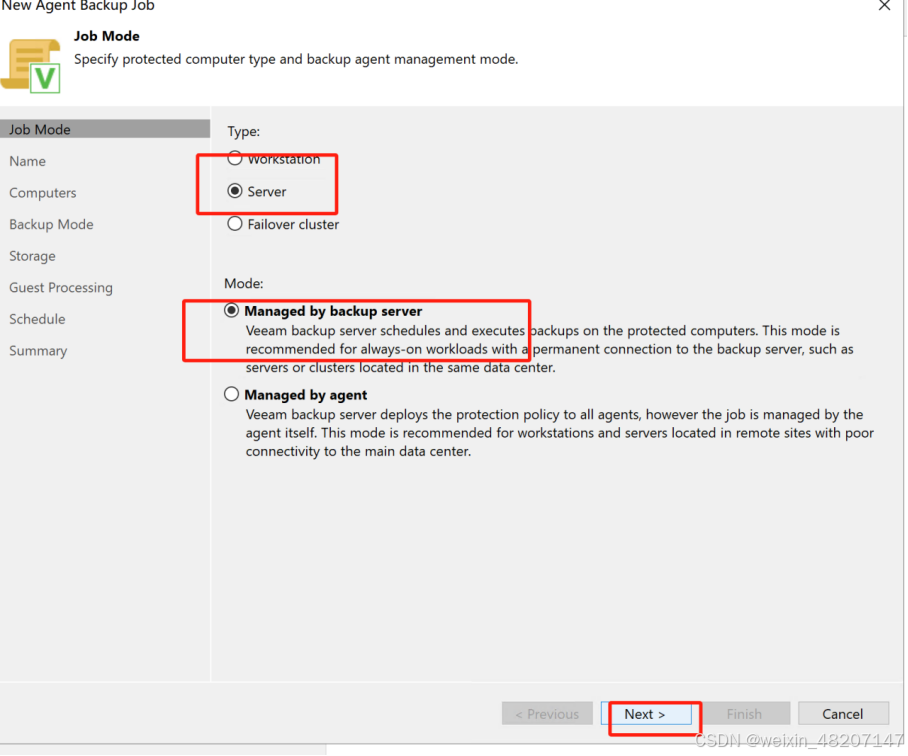This screenshot has width=908, height=756.
Task: Choose the Failover cluster type option
Action: (235, 224)
